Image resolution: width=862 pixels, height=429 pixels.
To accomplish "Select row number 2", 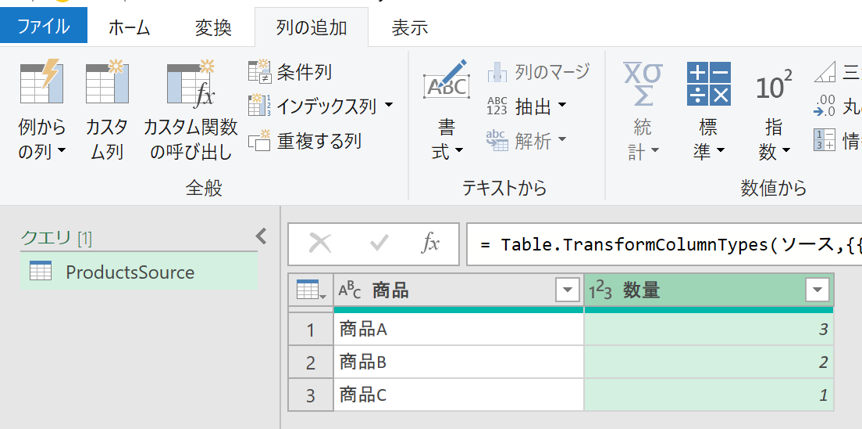I will pos(311,362).
